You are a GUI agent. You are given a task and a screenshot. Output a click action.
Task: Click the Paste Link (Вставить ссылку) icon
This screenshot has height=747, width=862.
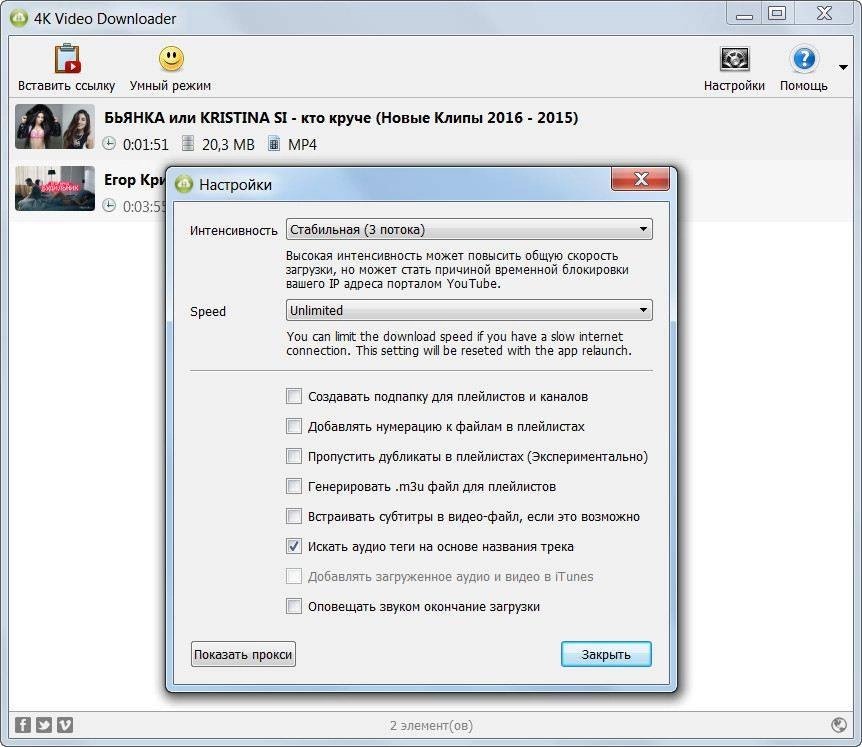(x=67, y=59)
